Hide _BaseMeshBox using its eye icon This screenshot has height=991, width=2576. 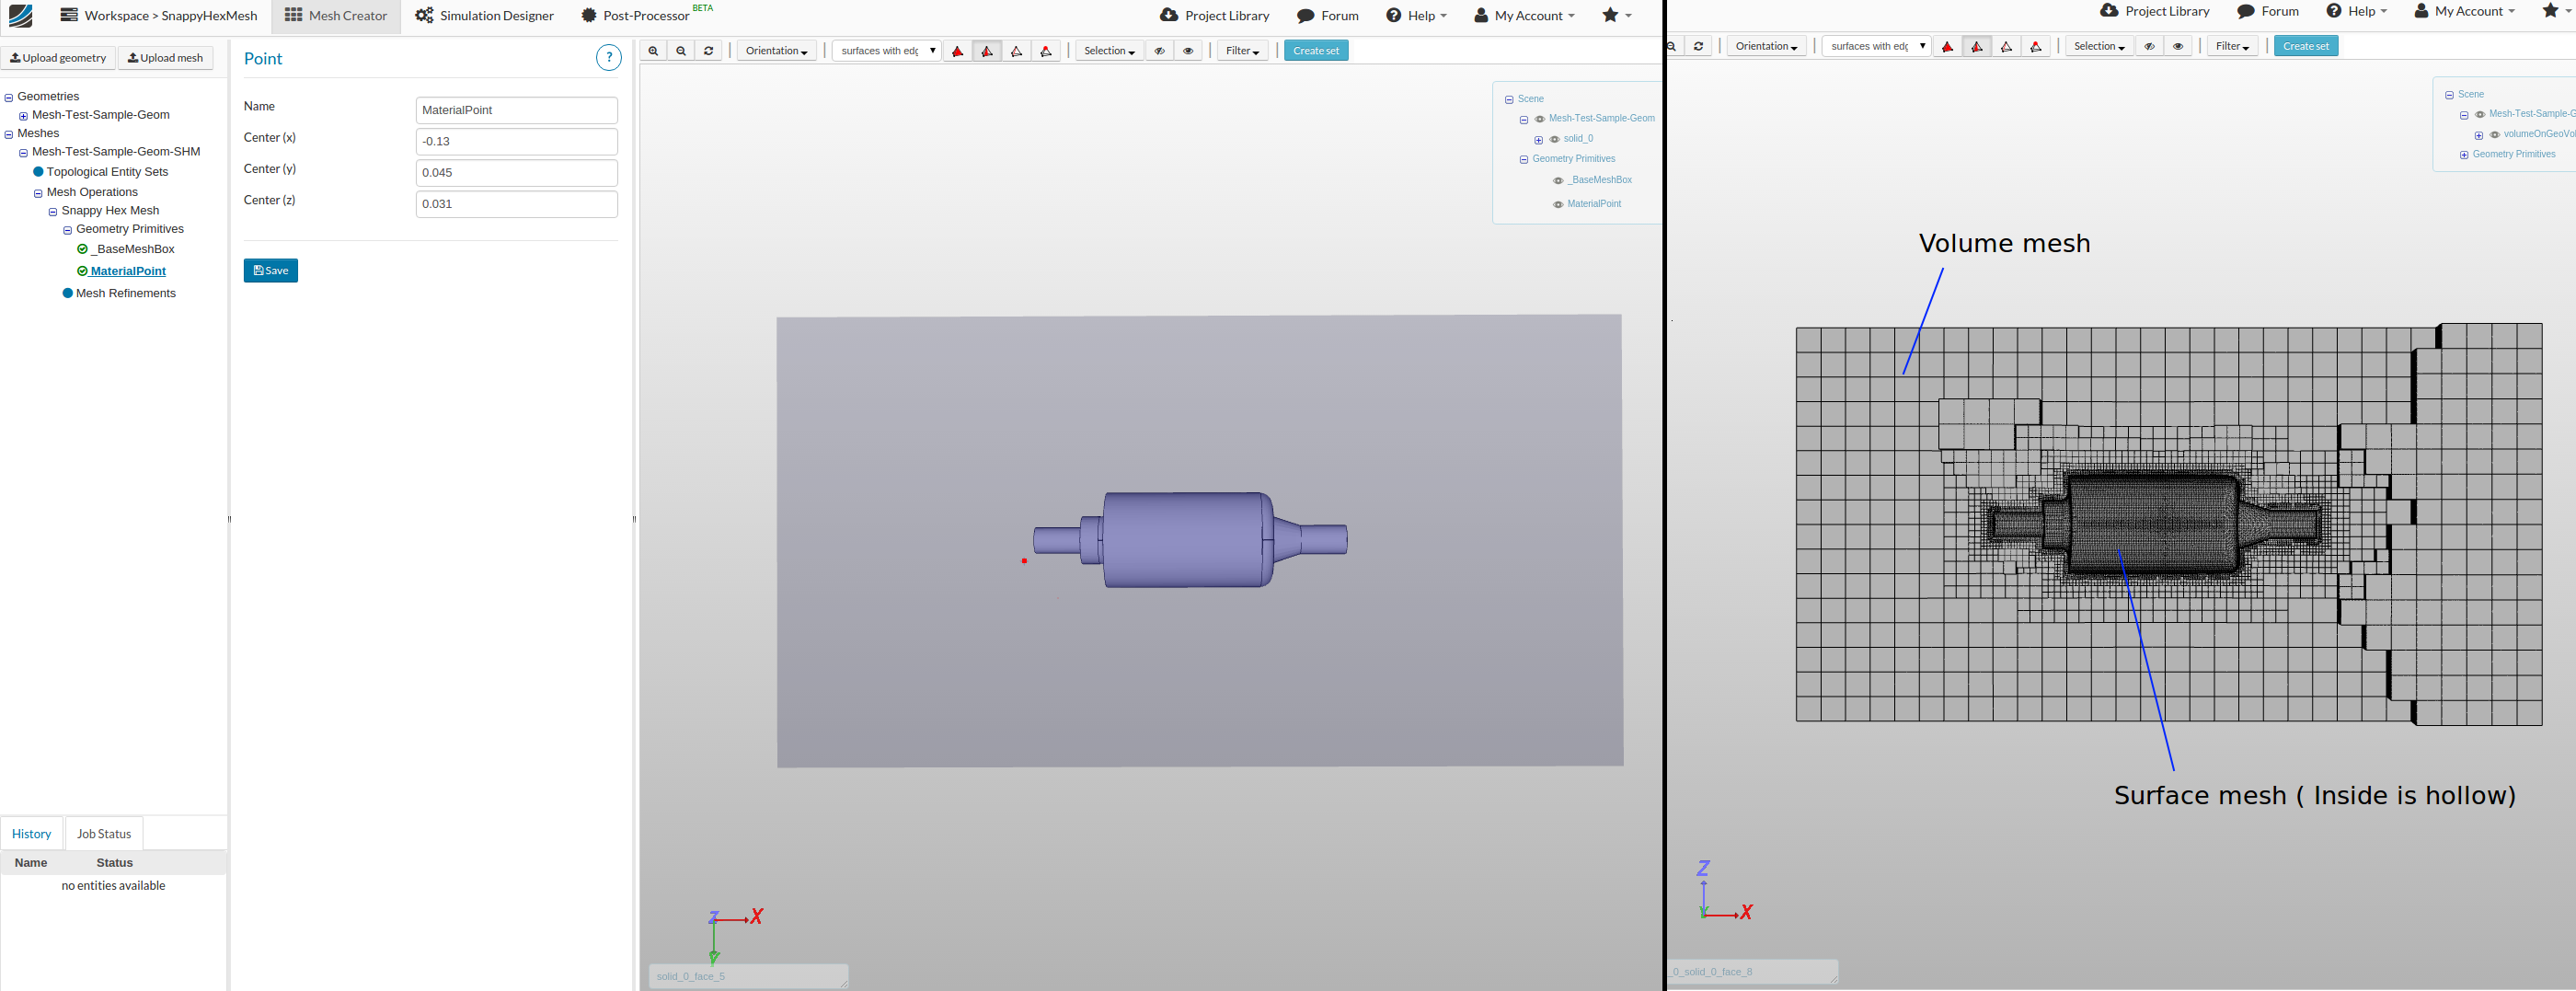point(1557,181)
